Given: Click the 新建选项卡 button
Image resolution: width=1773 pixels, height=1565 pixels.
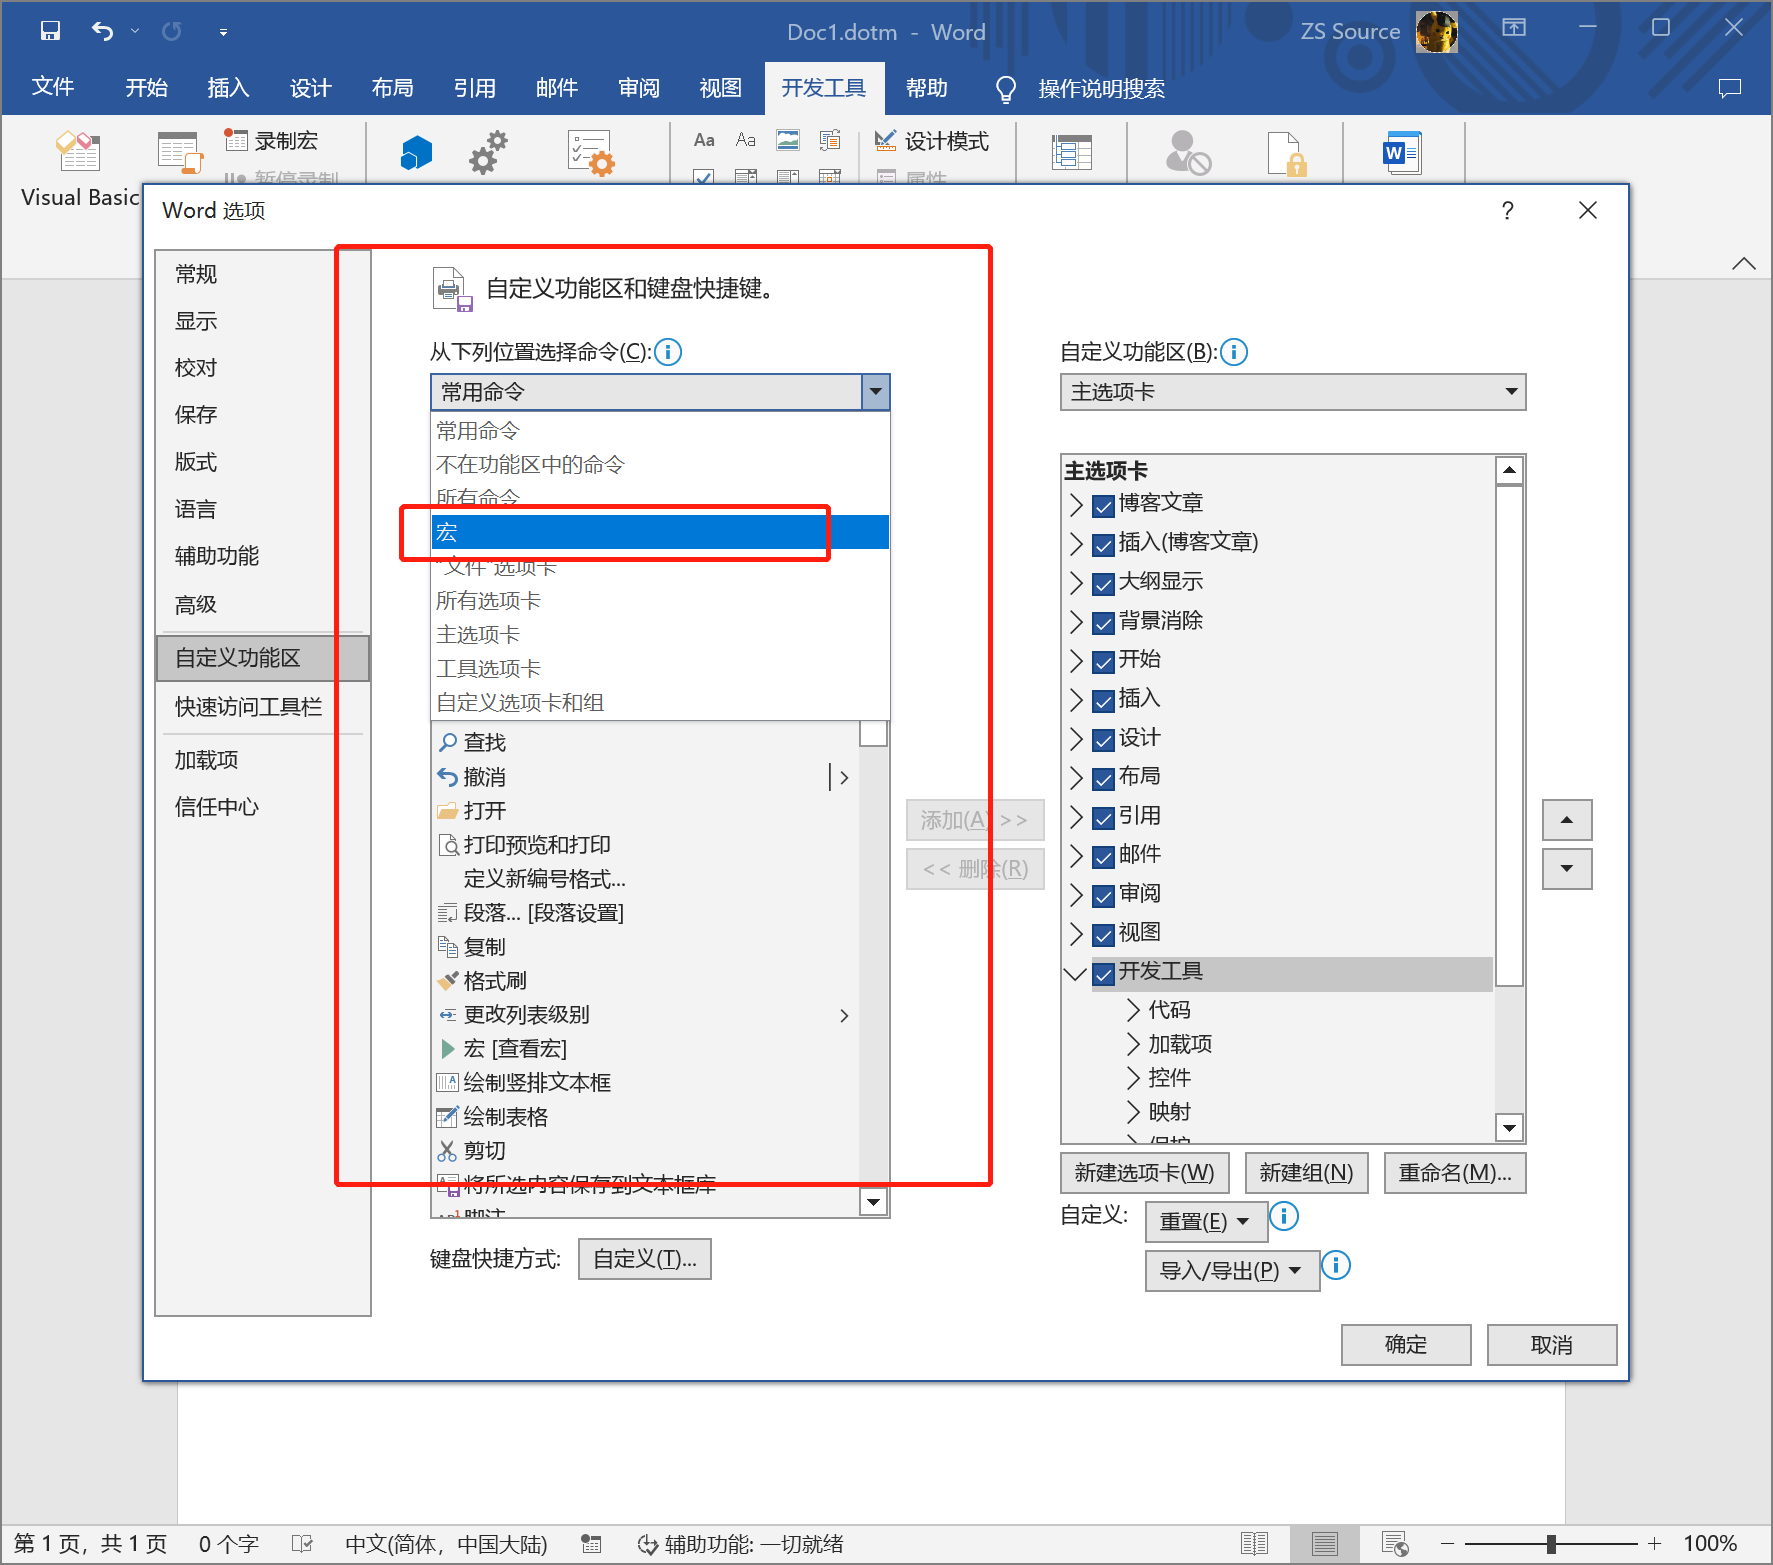Looking at the screenshot, I should click(x=1144, y=1173).
